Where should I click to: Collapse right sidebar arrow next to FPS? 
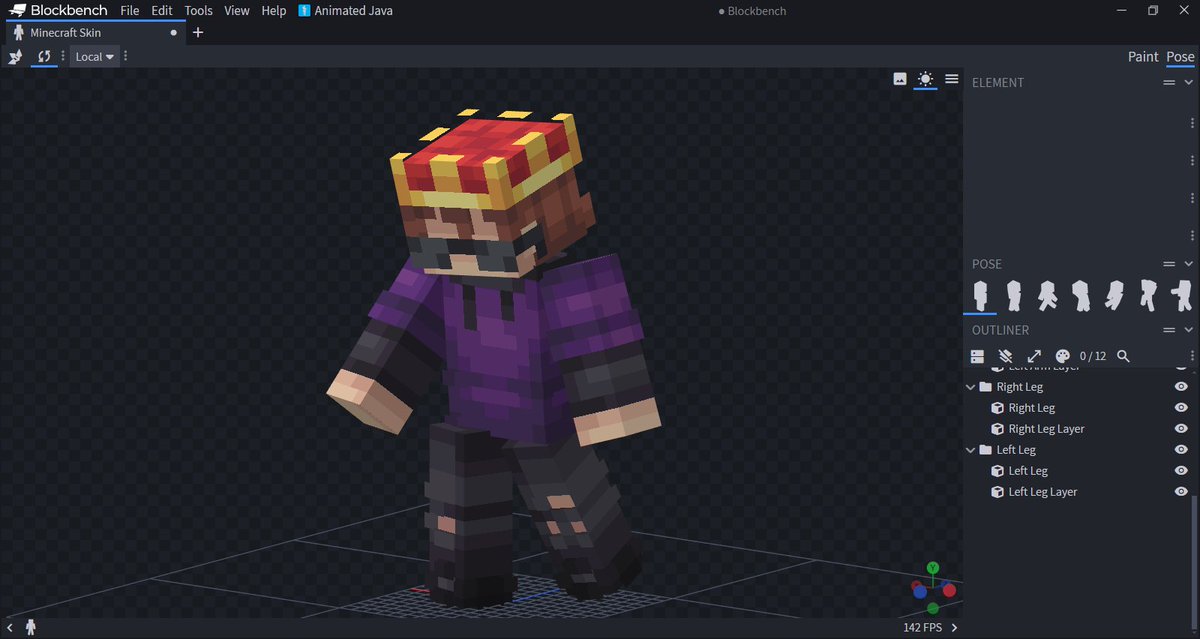tap(954, 628)
